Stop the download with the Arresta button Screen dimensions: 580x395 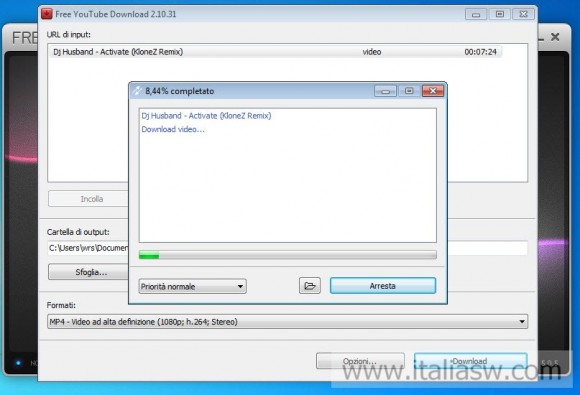383,286
